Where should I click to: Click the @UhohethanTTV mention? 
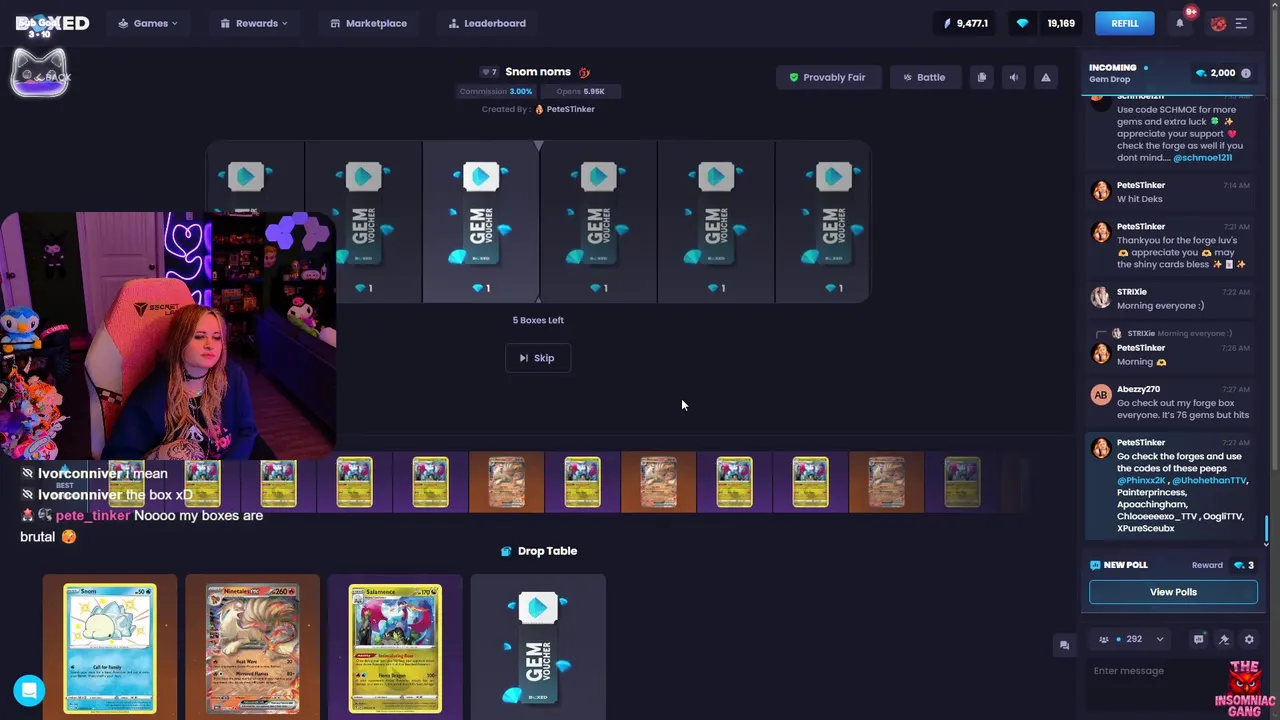pyautogui.click(x=1209, y=481)
